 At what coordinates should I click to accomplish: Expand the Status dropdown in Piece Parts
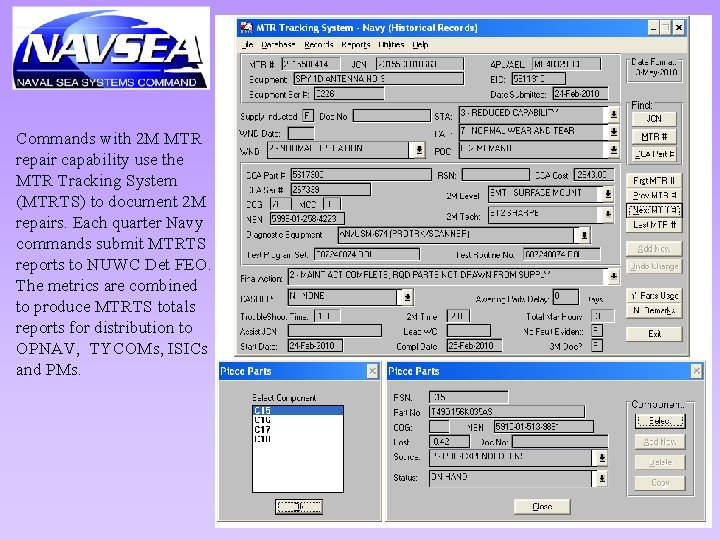[601, 478]
